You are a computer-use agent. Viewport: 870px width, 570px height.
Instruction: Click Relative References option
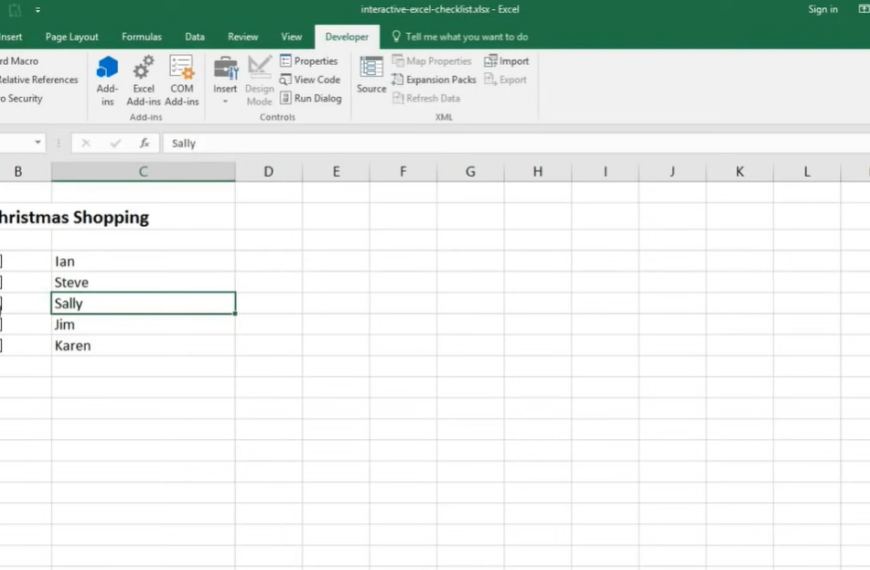click(x=39, y=79)
